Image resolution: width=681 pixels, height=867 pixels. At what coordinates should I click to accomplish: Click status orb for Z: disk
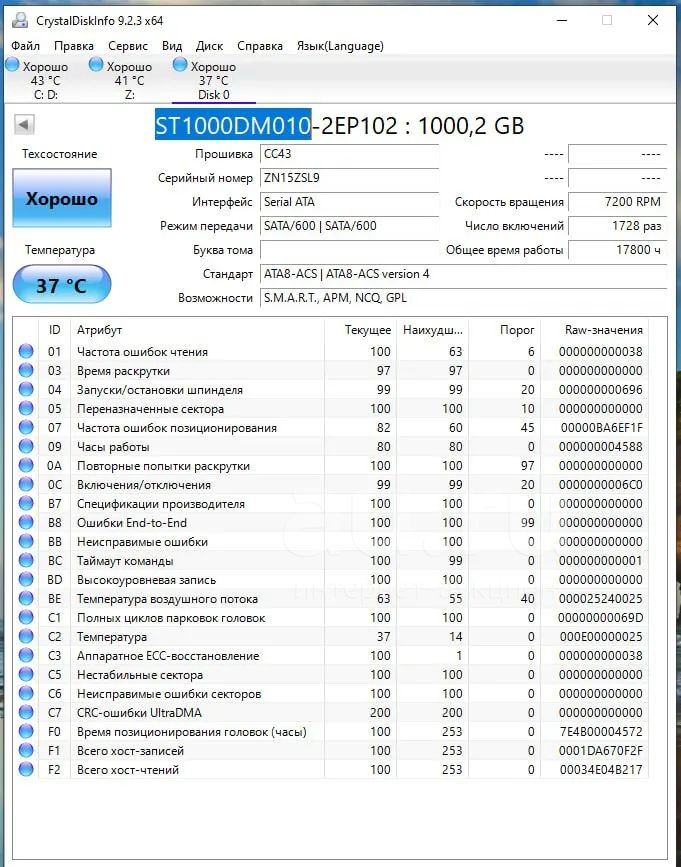pyautogui.click(x=96, y=65)
